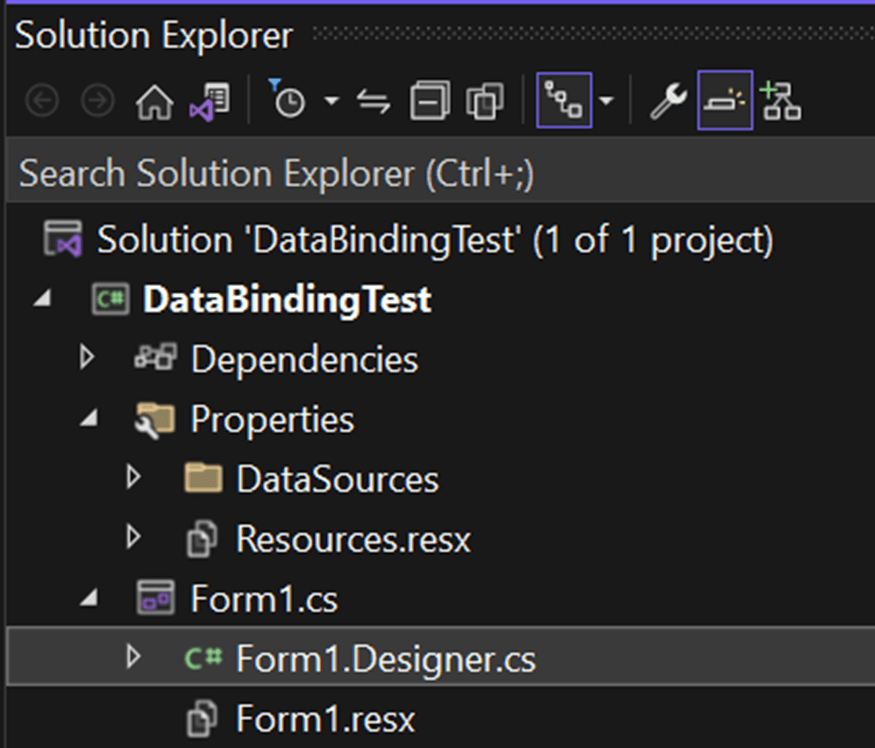Click the New Class Diagram icon
The height and width of the screenshot is (748, 875).
(782, 100)
